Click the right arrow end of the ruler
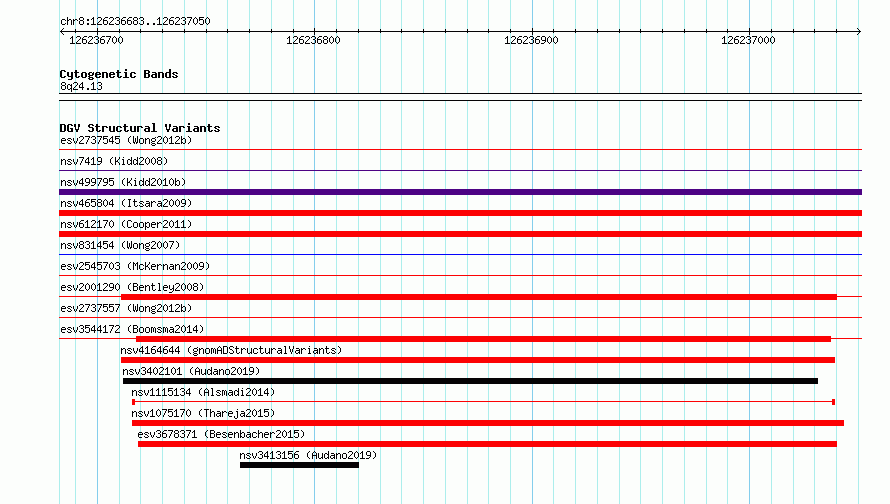 [x=859, y=31]
